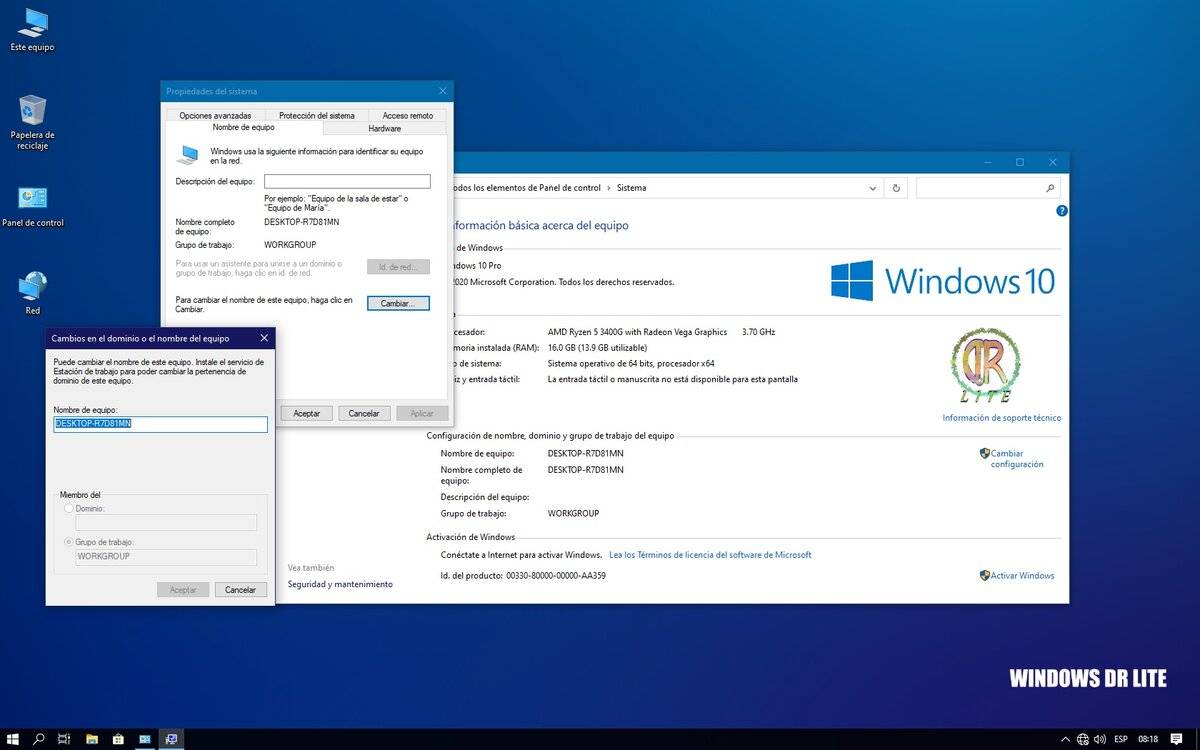The image size is (1200, 750).
Task: Switch to the Protección del sistema tab
Action: [x=316, y=116]
